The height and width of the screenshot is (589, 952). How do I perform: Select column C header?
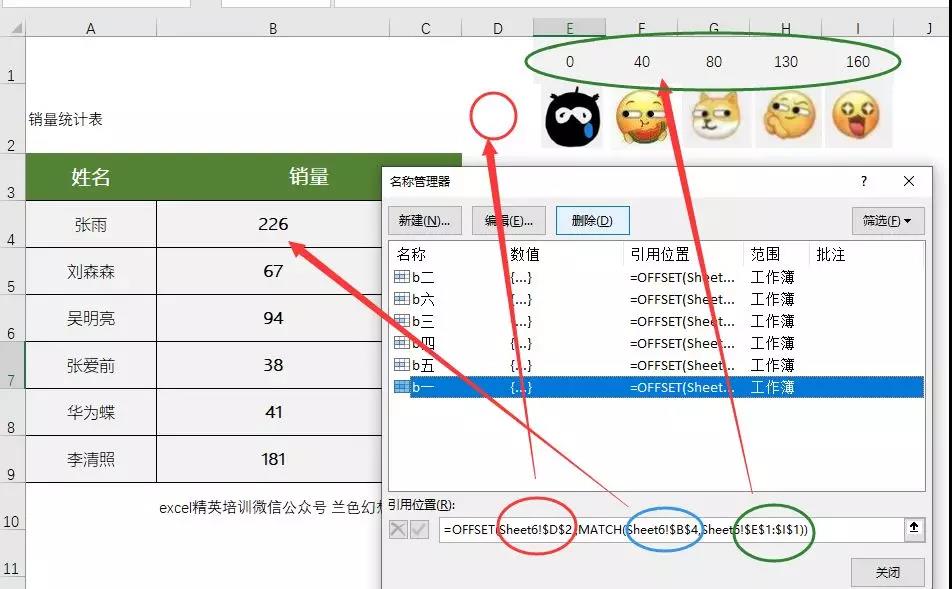coord(426,28)
